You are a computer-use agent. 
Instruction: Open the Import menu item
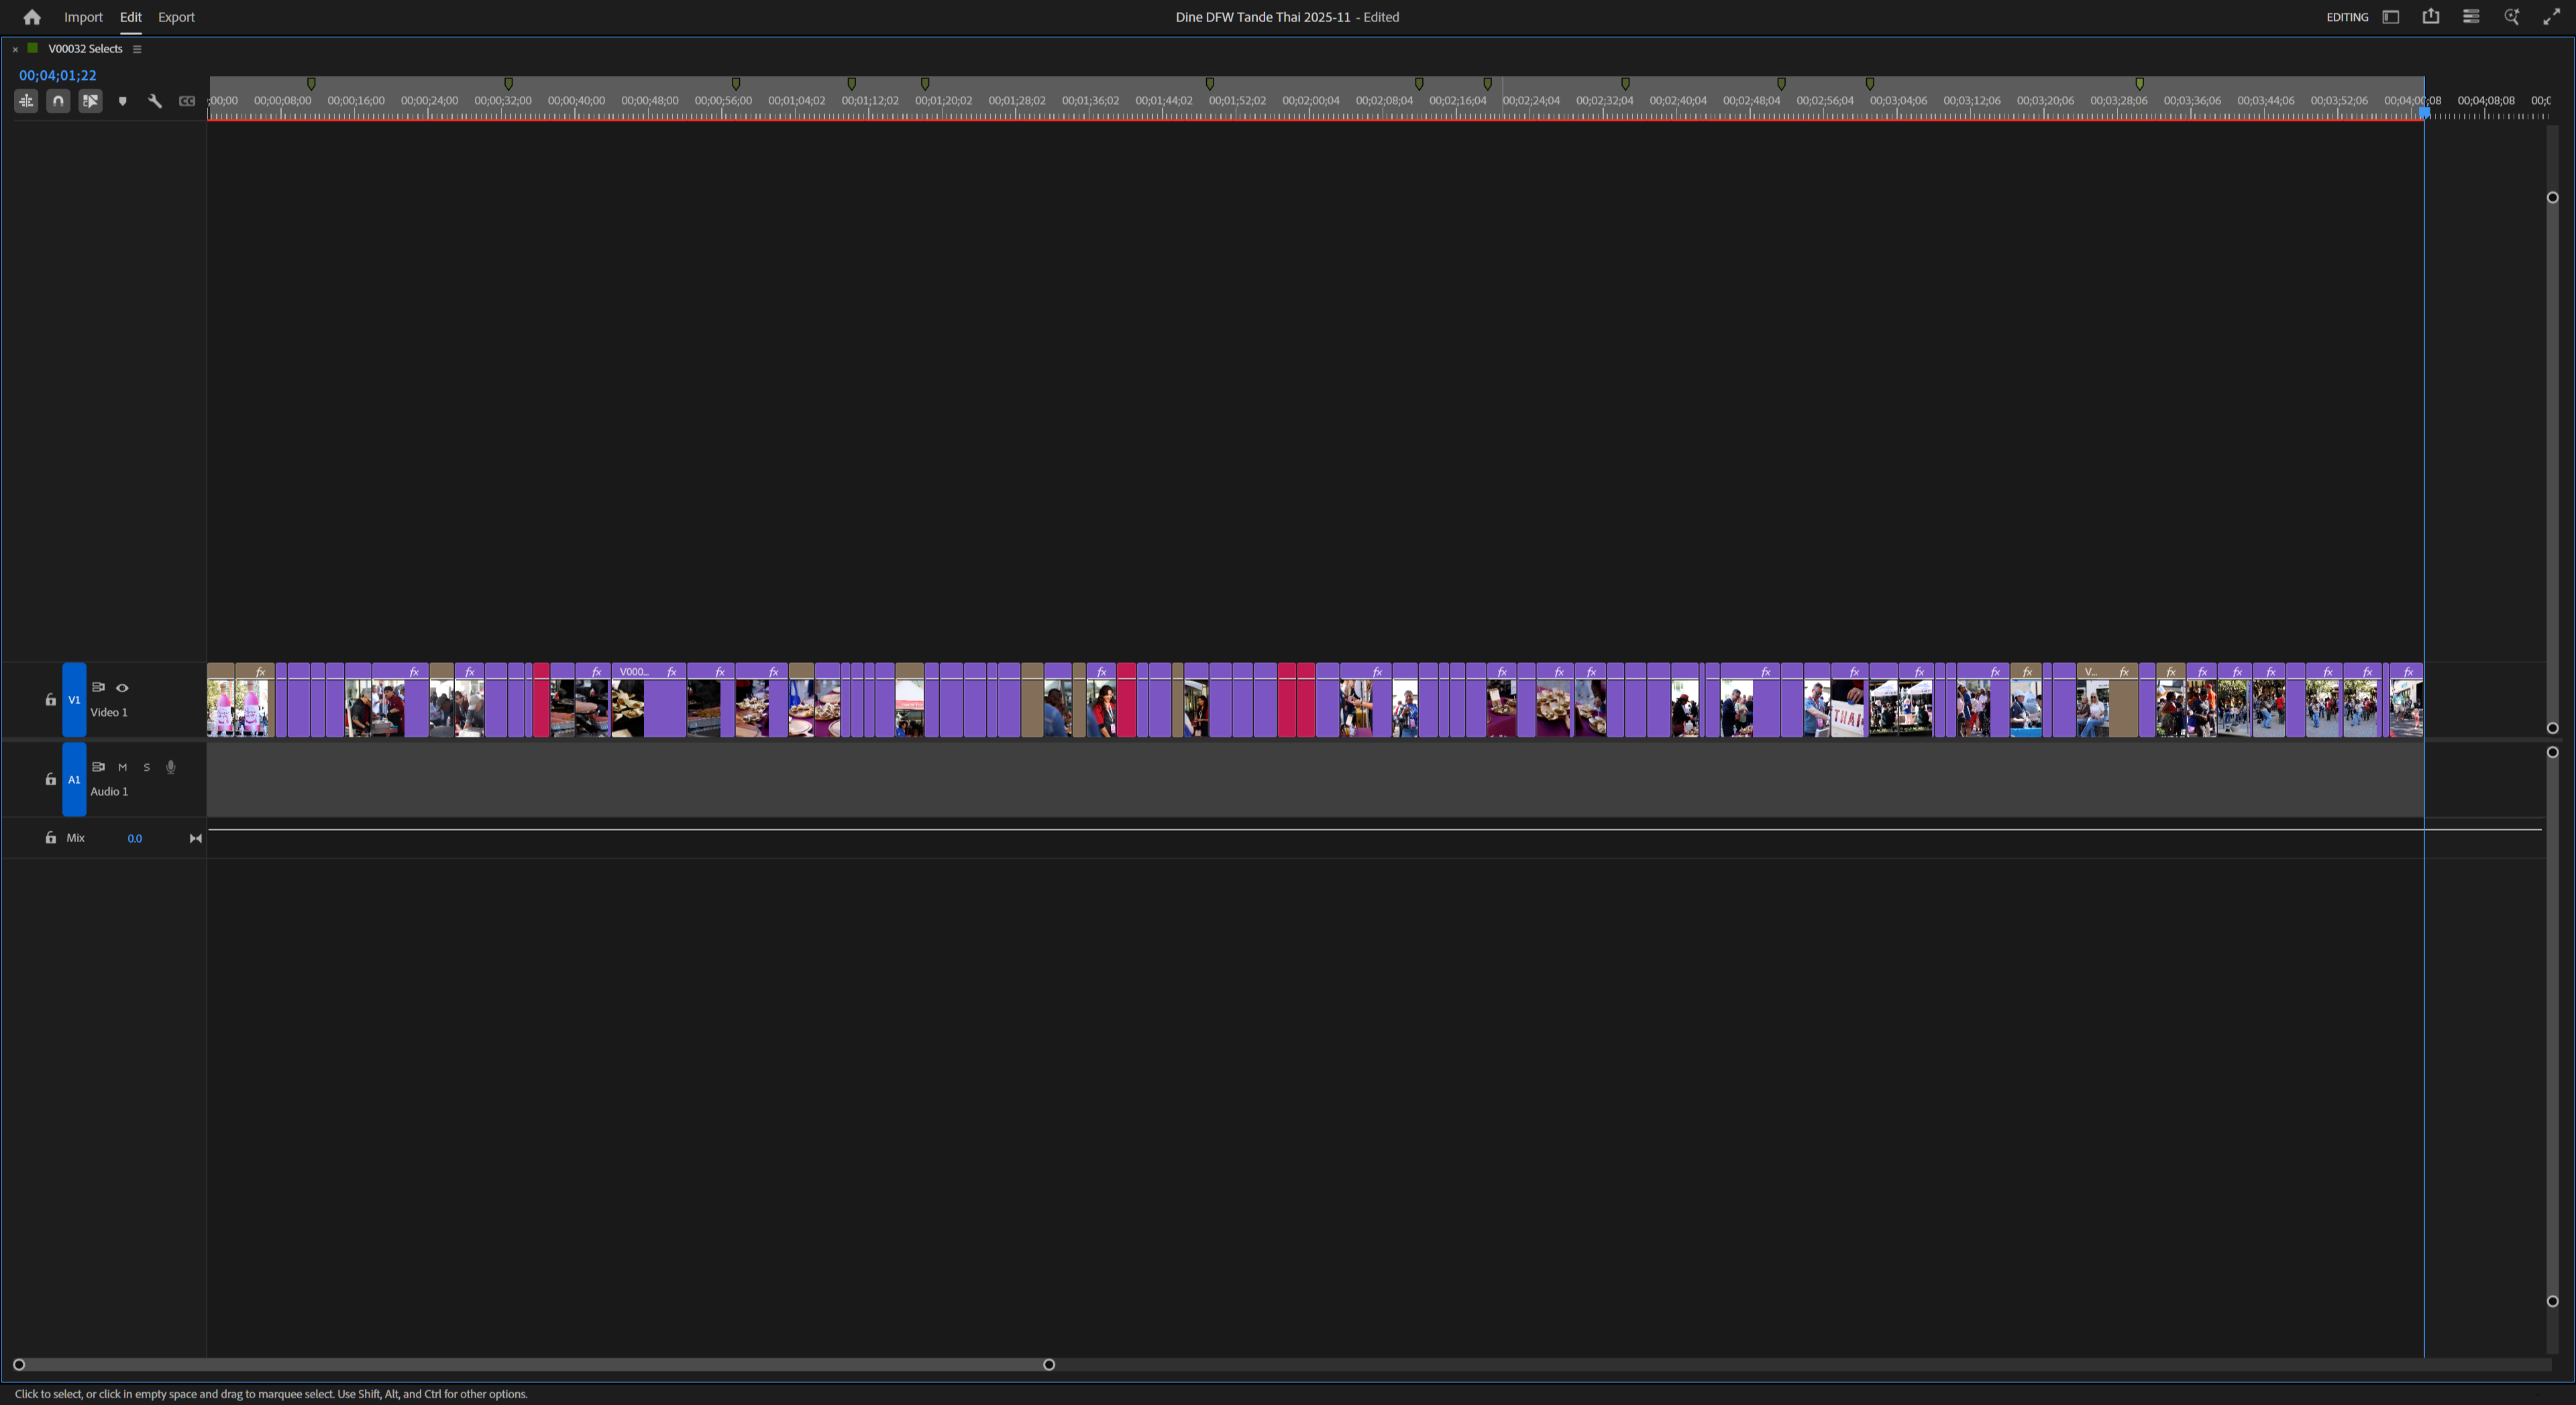tap(83, 17)
